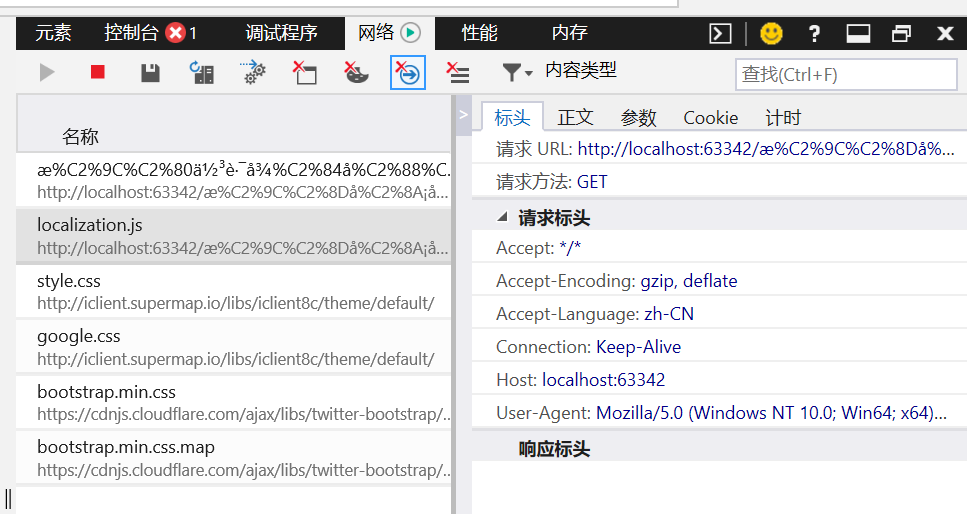This screenshot has height=514, width=967.
Task: Open the Cookie details tab
Action: click(710, 117)
